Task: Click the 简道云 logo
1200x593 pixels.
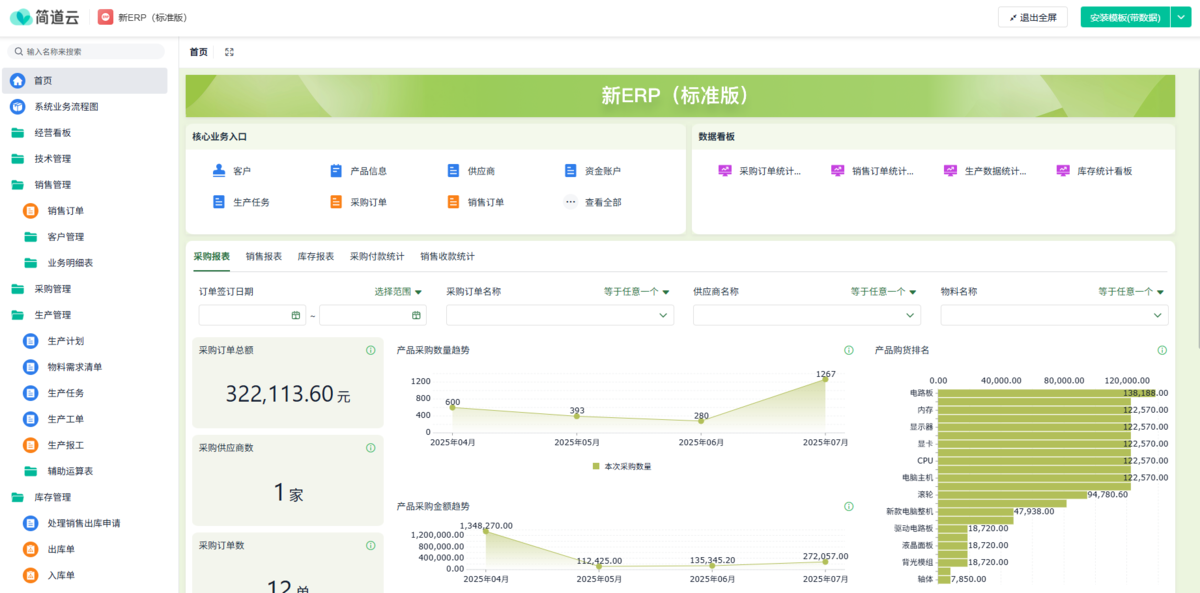Action: (x=44, y=17)
